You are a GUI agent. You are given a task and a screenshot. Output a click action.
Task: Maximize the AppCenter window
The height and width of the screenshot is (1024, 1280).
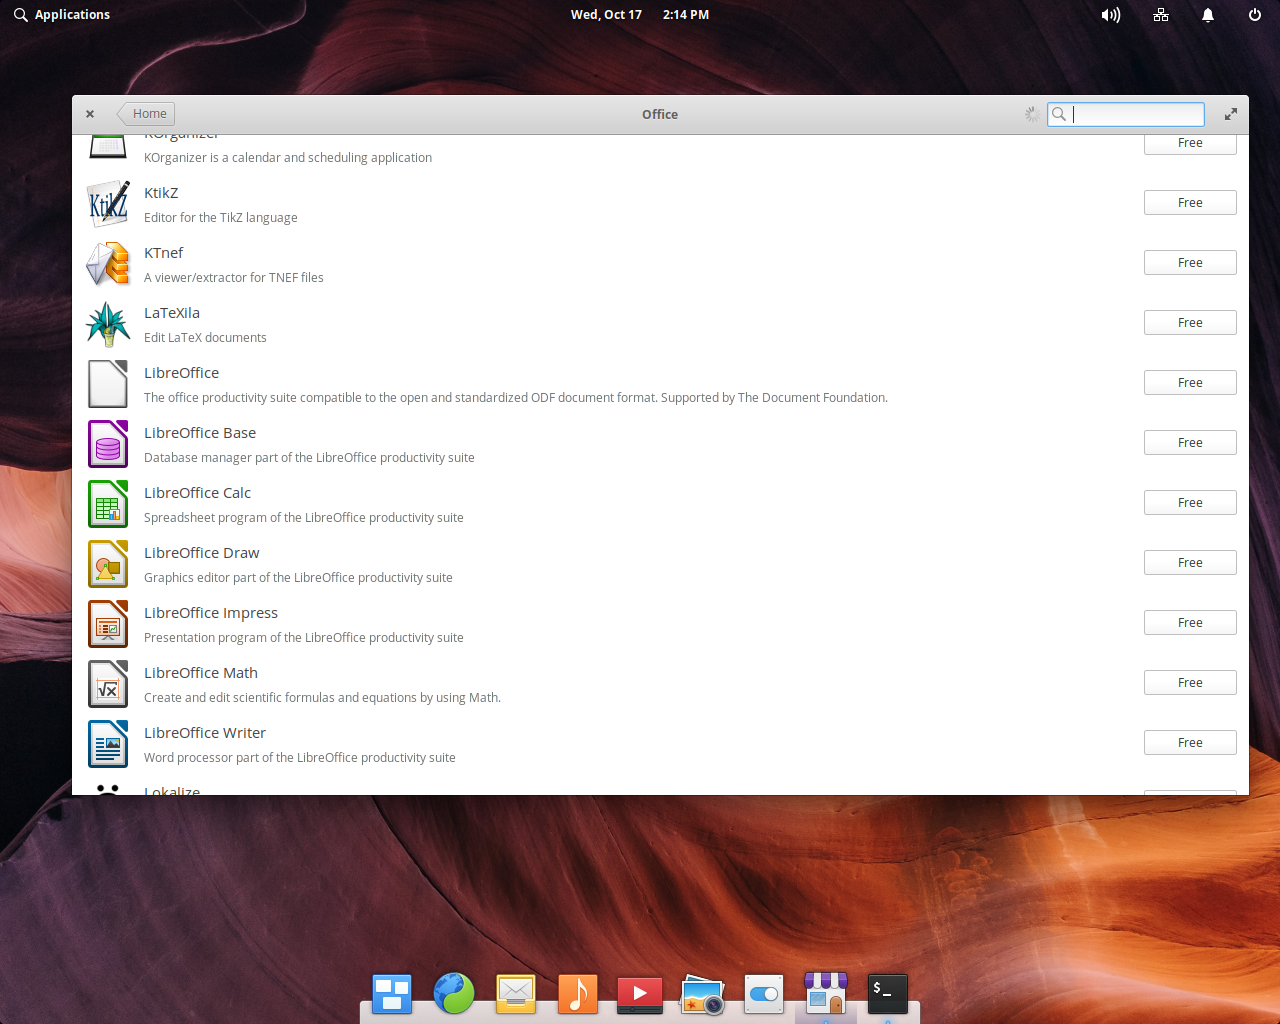1231,114
